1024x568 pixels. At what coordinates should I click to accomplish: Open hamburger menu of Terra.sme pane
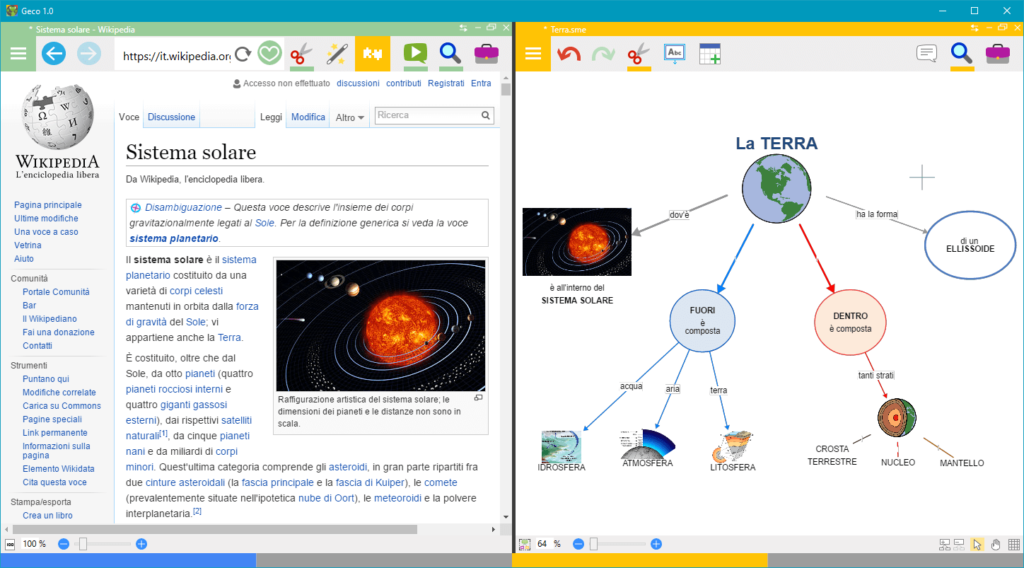coord(533,54)
